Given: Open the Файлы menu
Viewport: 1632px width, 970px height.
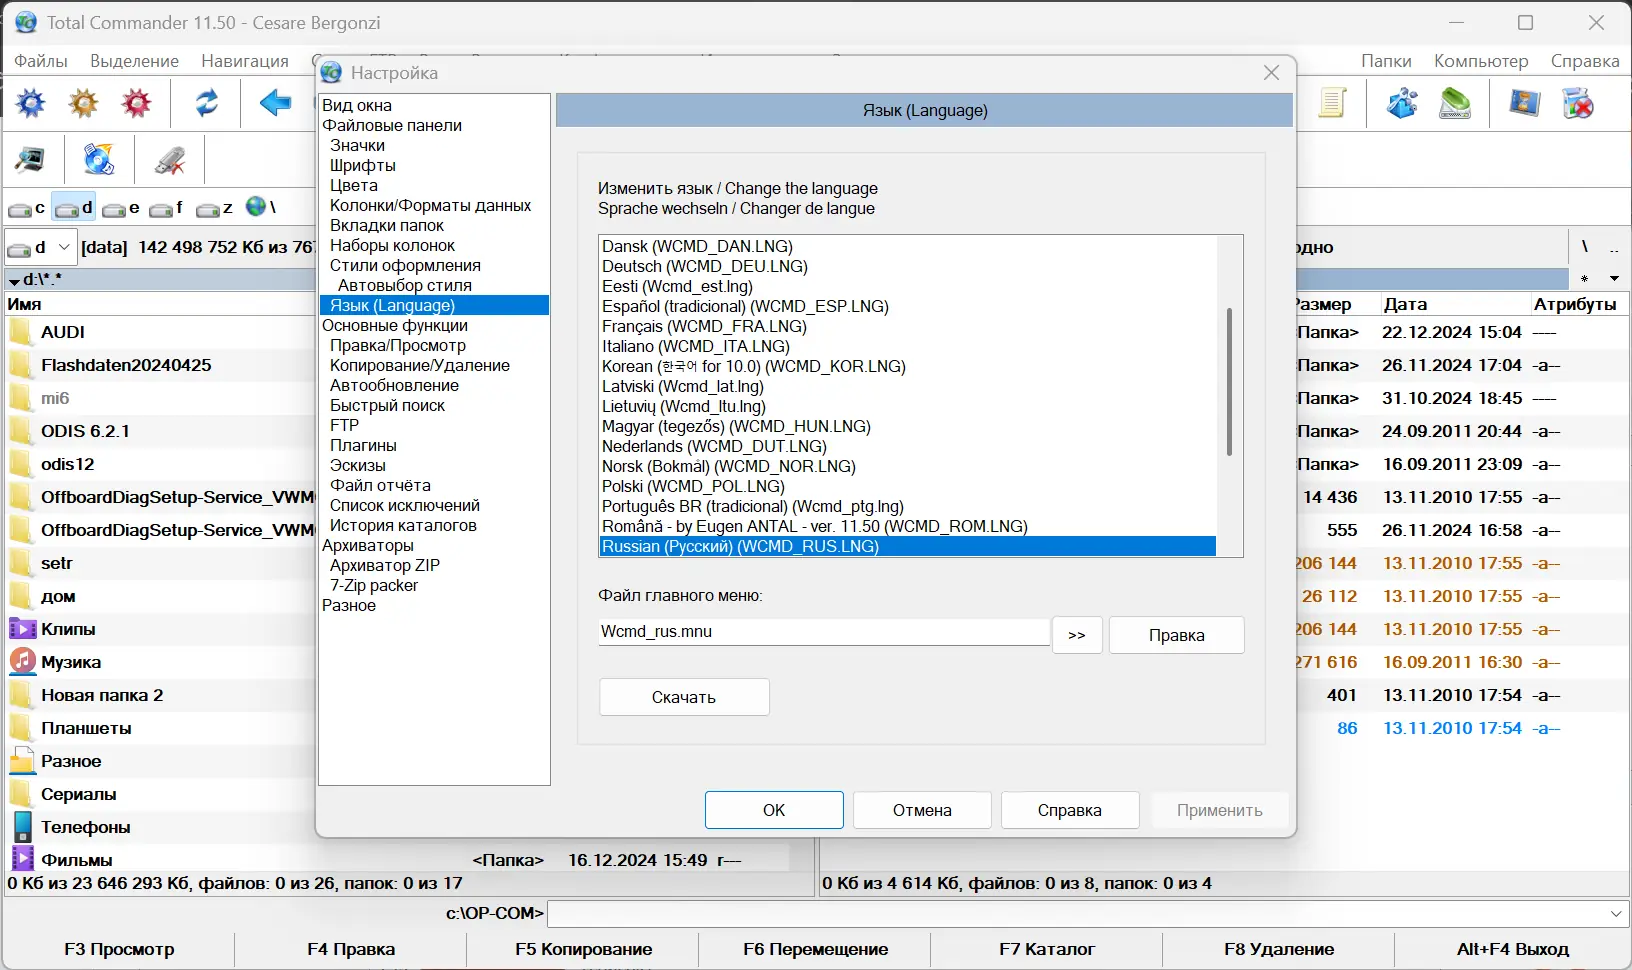Looking at the screenshot, I should (39, 60).
